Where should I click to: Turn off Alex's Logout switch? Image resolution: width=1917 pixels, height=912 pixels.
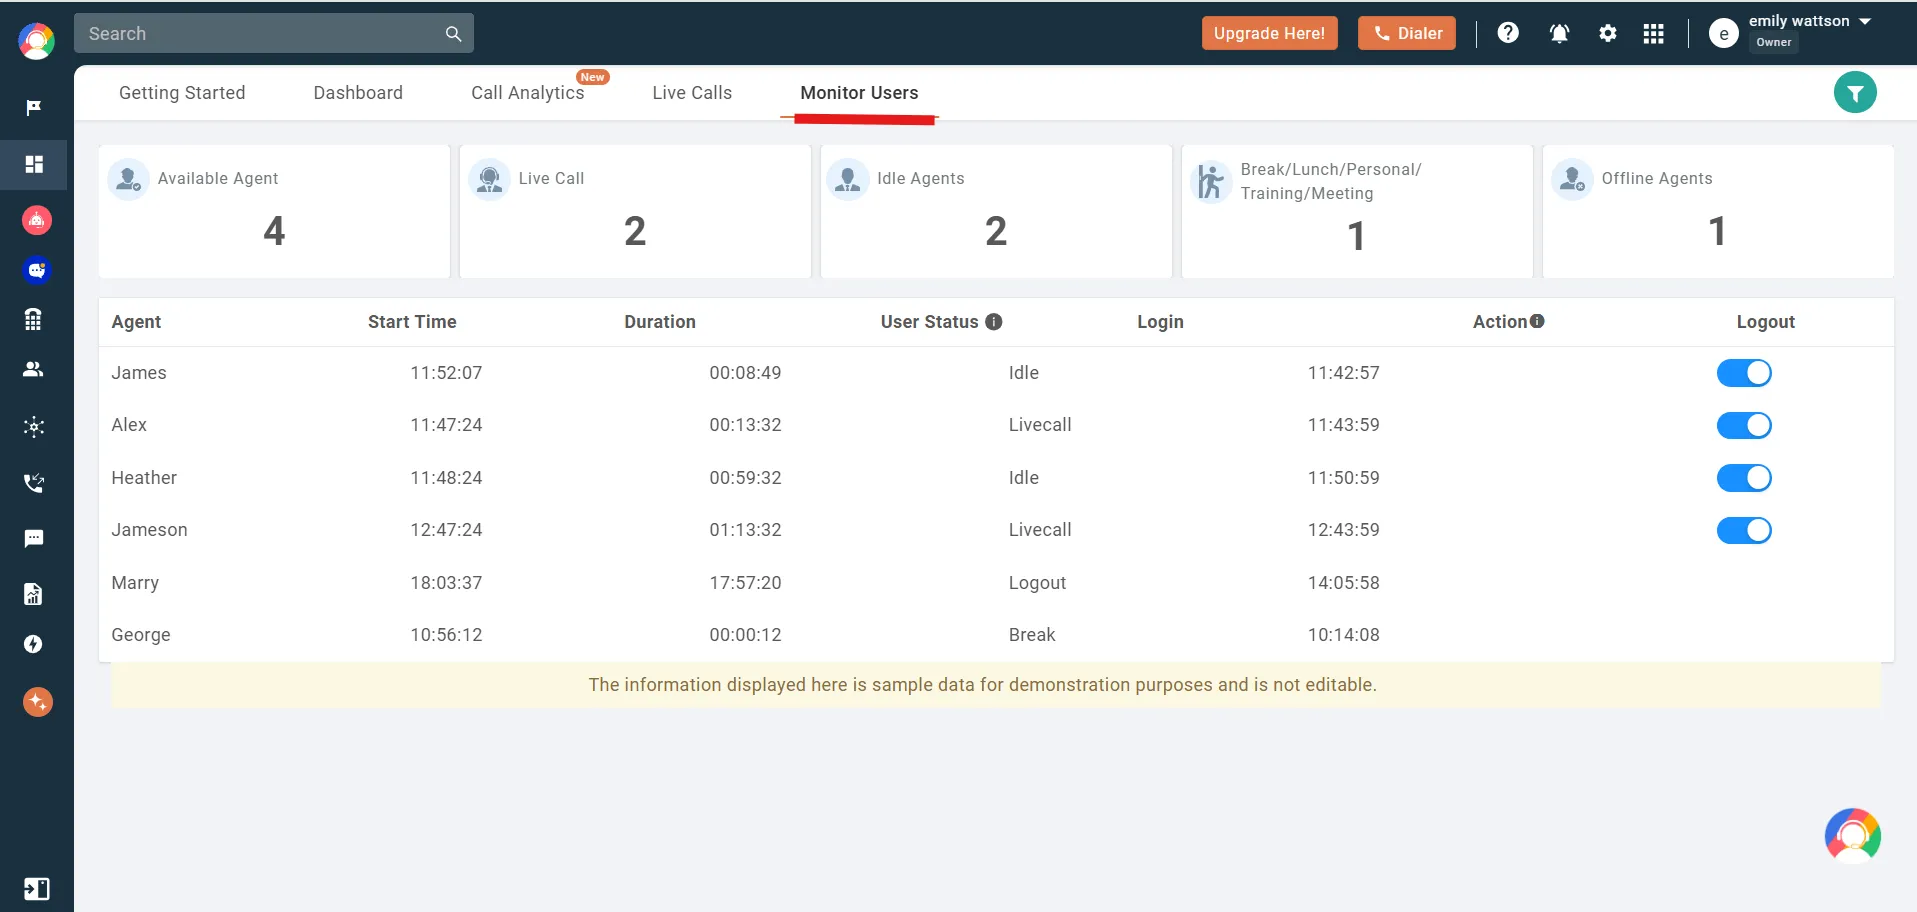(1743, 425)
